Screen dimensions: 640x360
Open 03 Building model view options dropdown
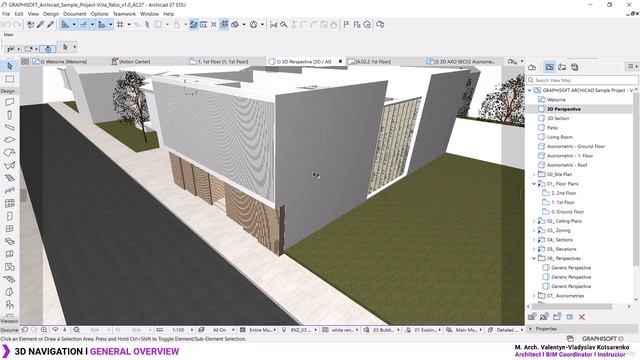pos(383,330)
